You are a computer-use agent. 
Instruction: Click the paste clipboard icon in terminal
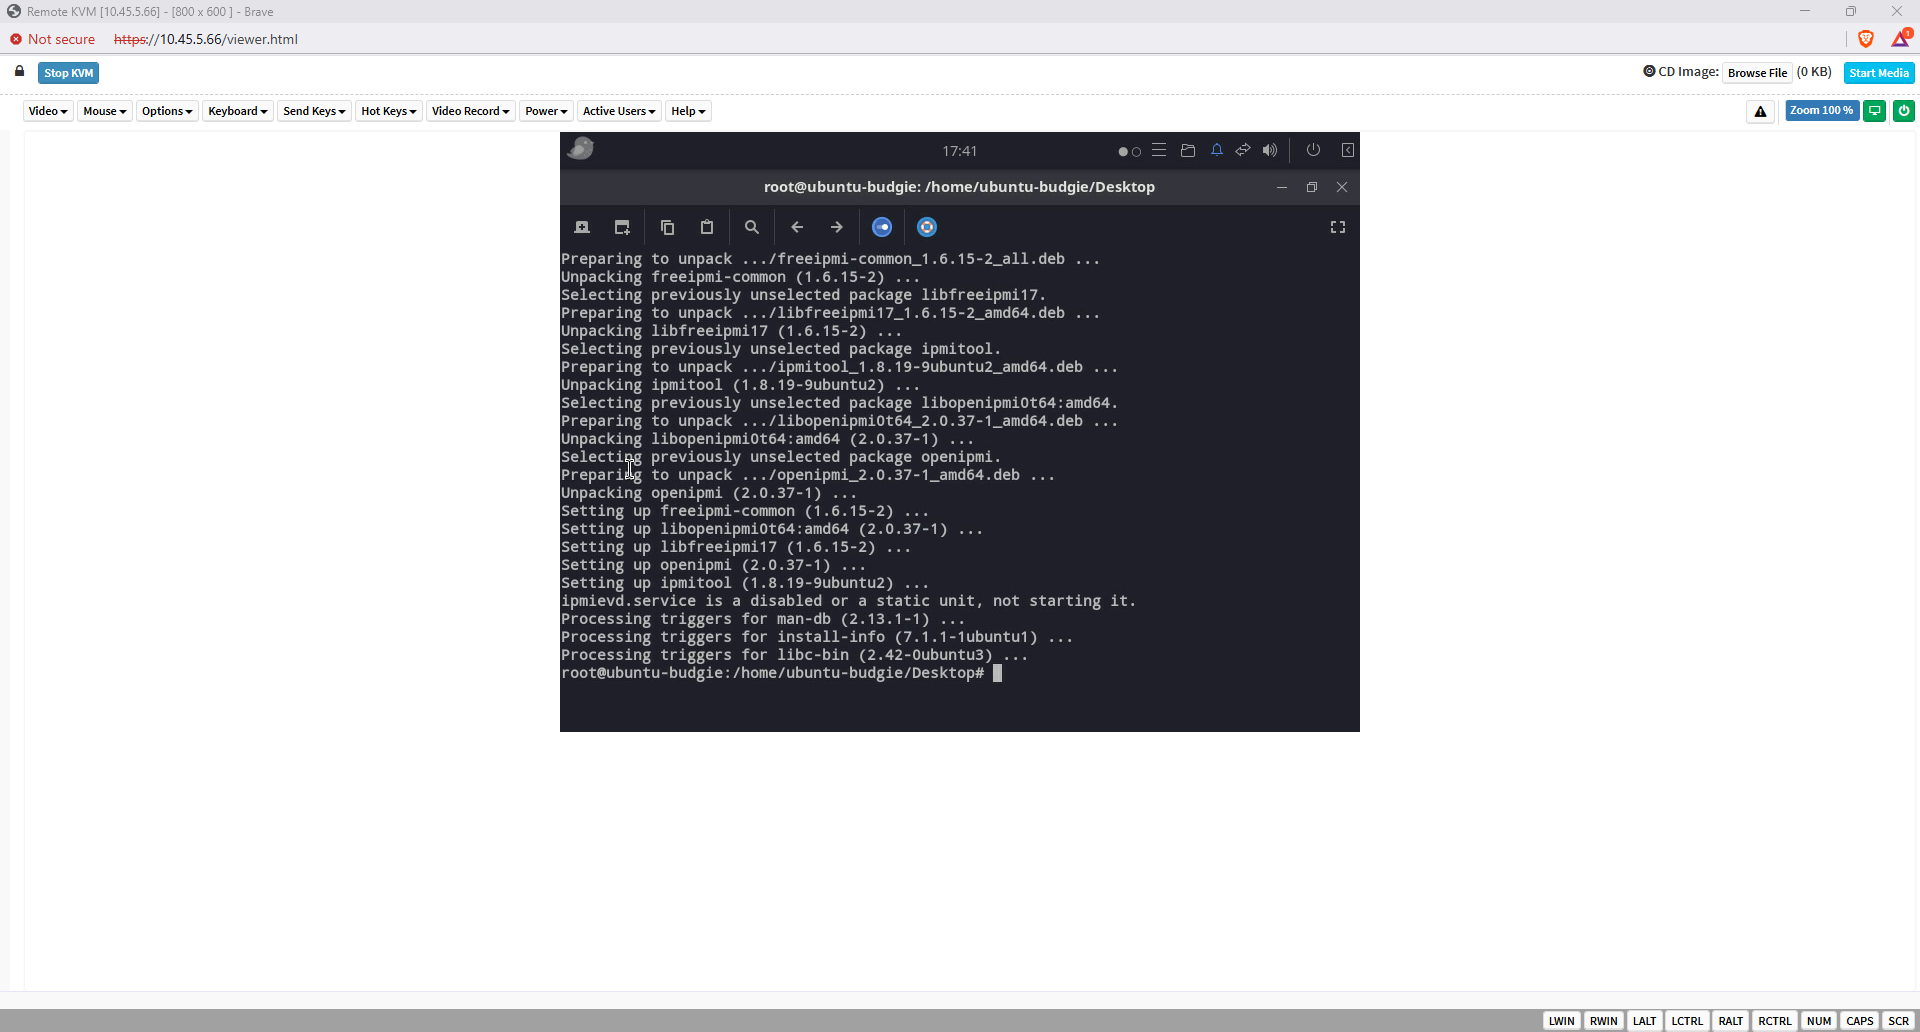(707, 227)
